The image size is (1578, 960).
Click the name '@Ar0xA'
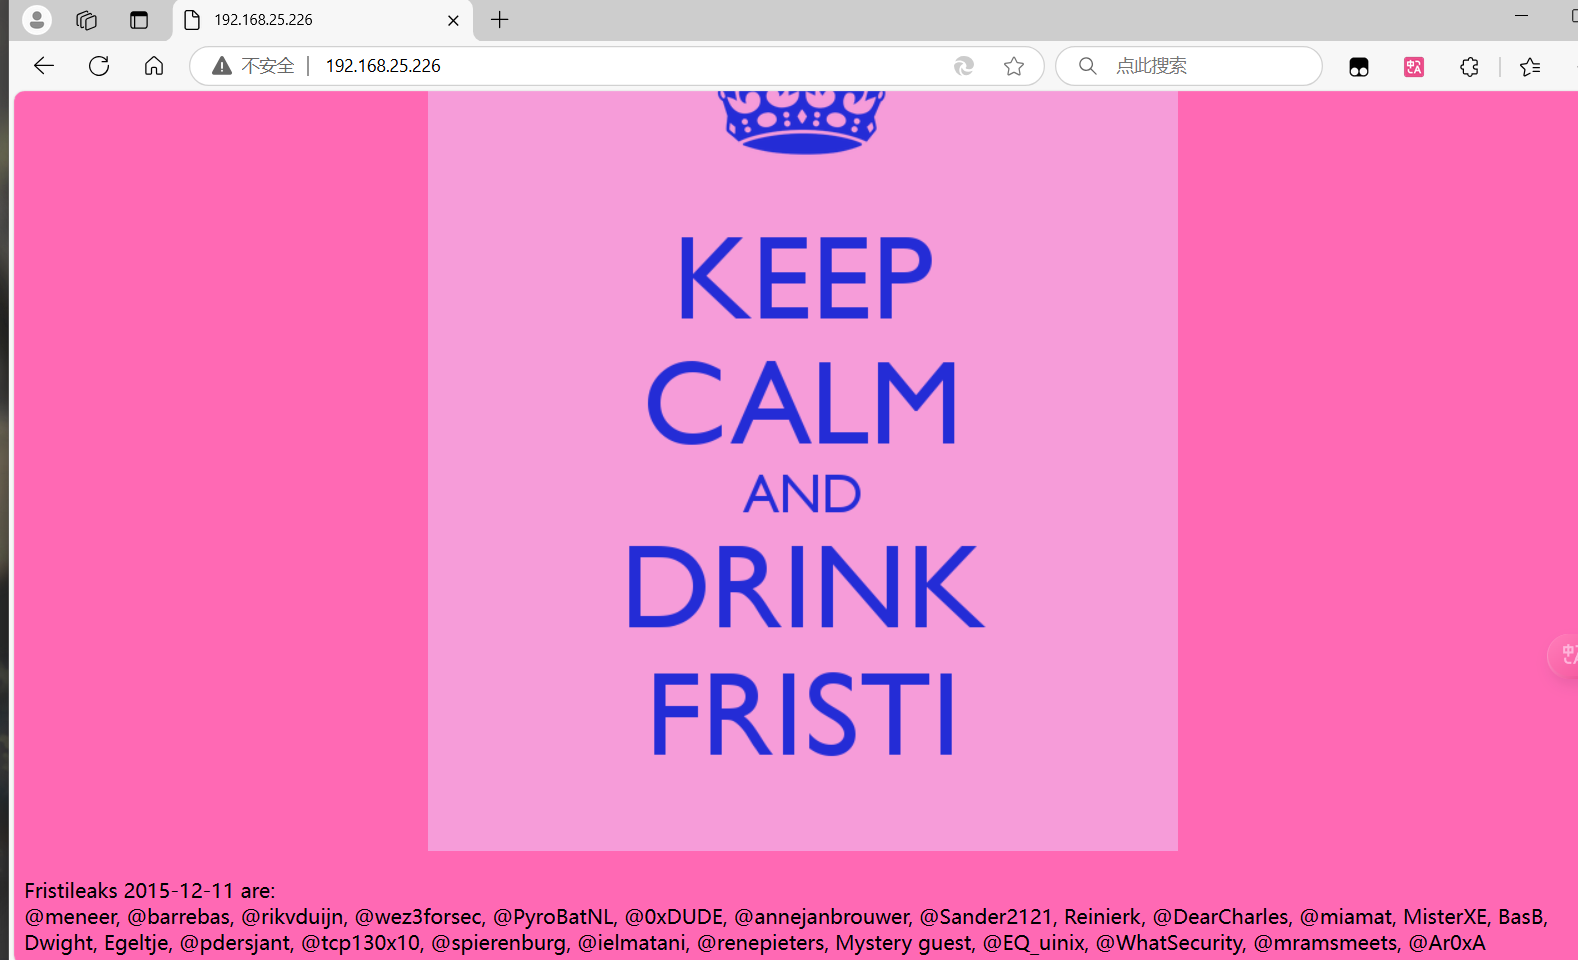point(1447,943)
